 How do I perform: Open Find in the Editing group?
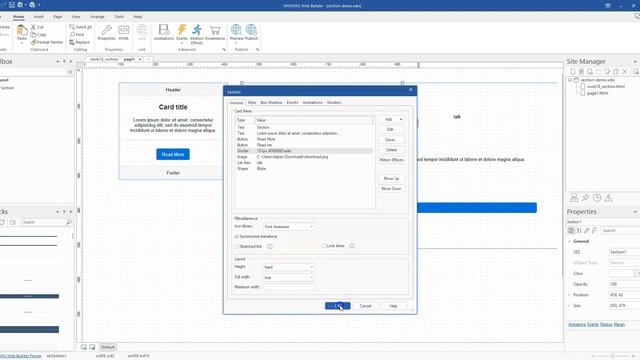pos(77,34)
